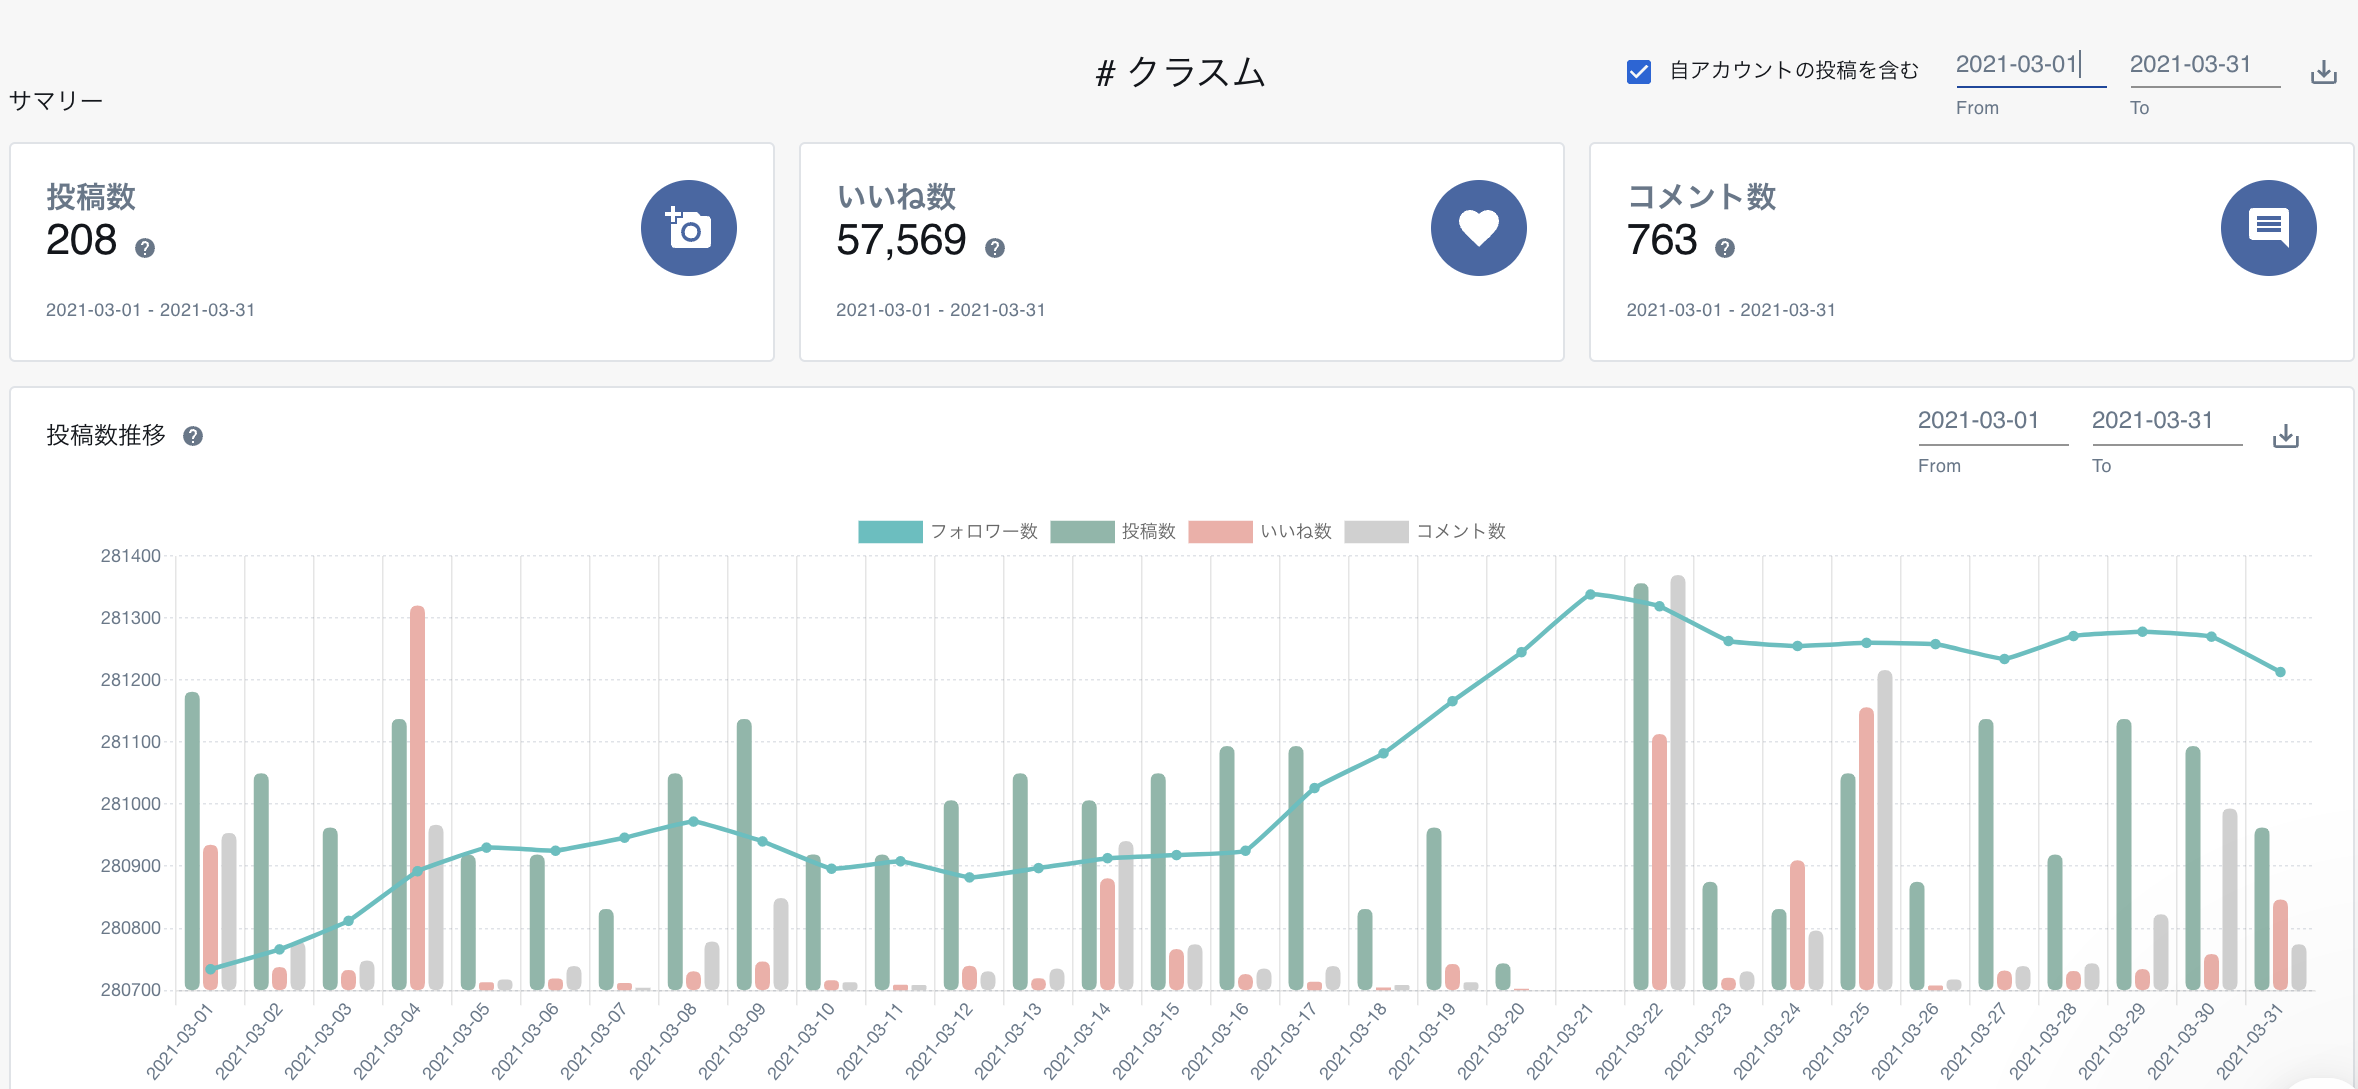Open summary From date field 2021-03-01
The width and height of the screenshot is (2358, 1089).
coord(2017,65)
